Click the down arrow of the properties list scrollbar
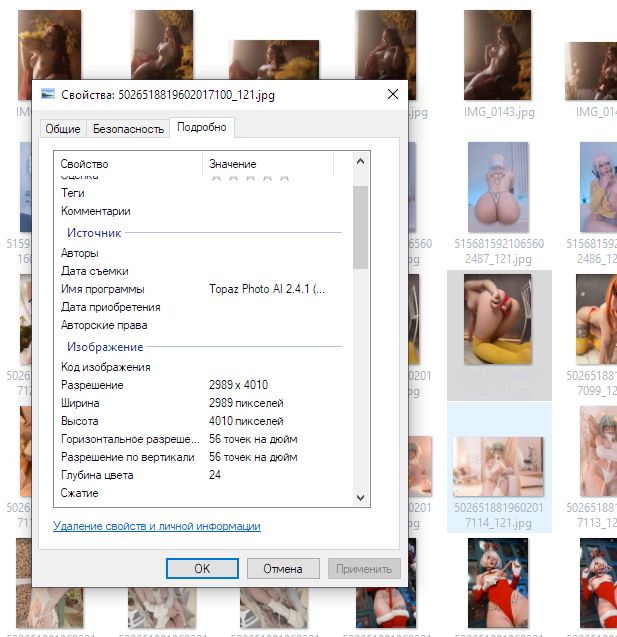 (x=360, y=498)
